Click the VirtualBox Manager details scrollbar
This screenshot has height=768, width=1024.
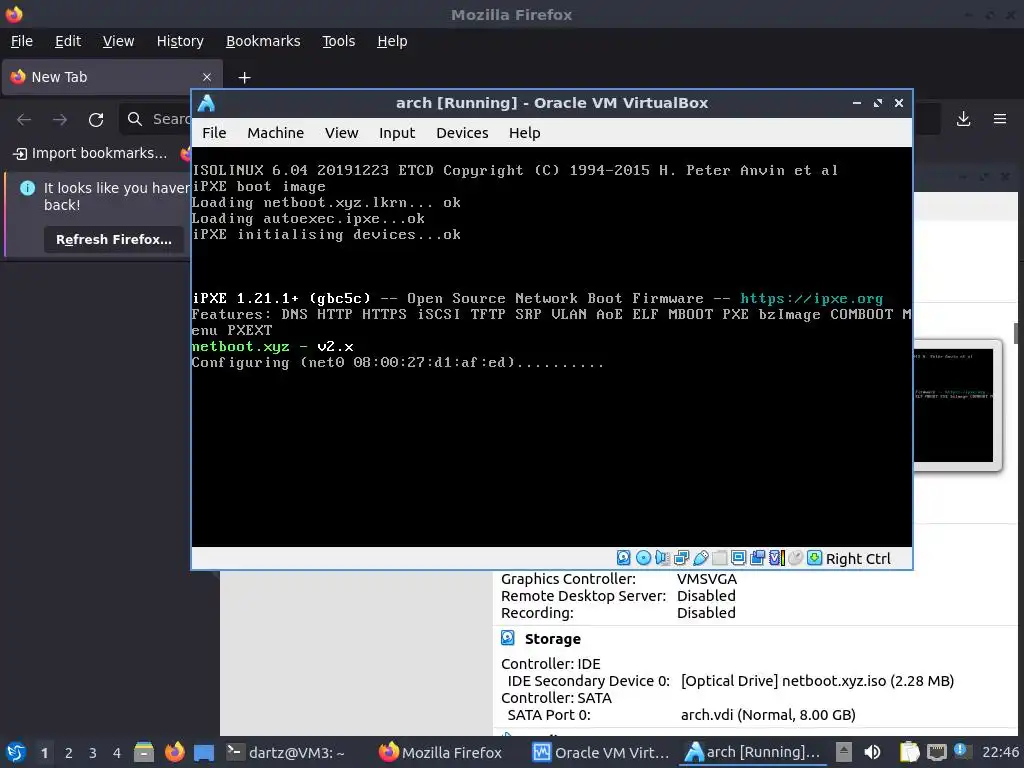click(1017, 333)
